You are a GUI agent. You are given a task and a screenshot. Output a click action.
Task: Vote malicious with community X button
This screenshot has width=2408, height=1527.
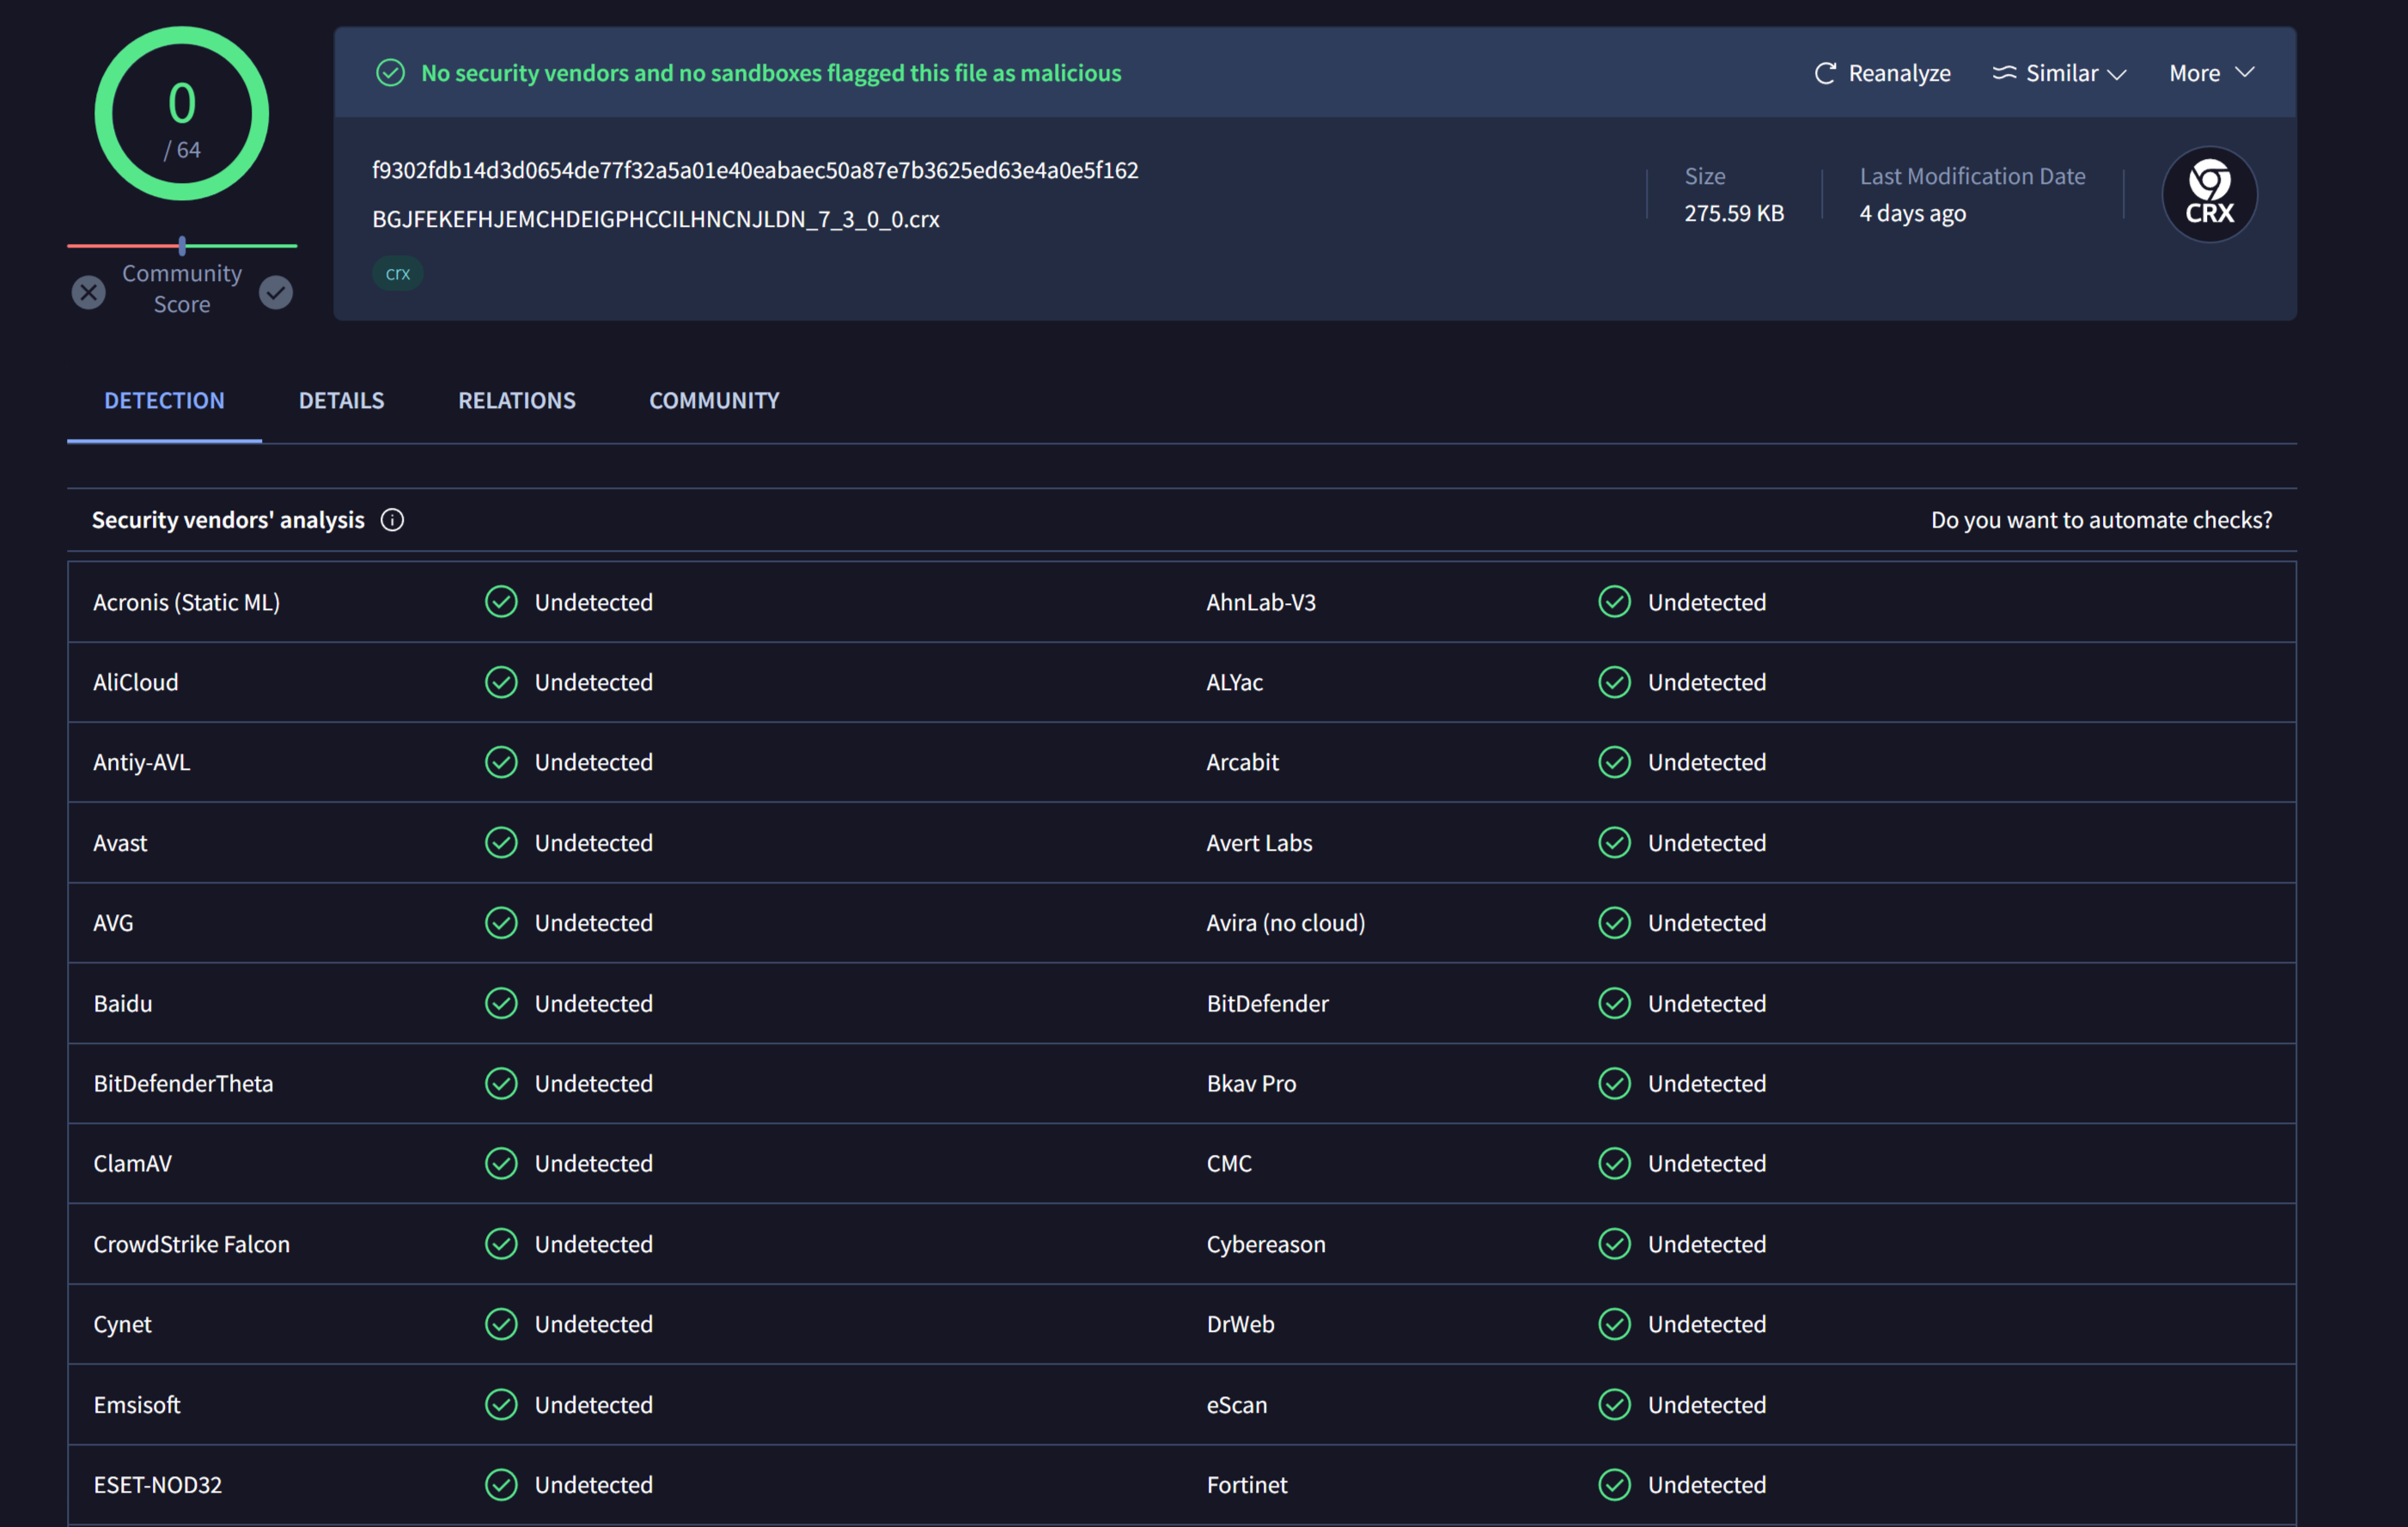tap(89, 292)
